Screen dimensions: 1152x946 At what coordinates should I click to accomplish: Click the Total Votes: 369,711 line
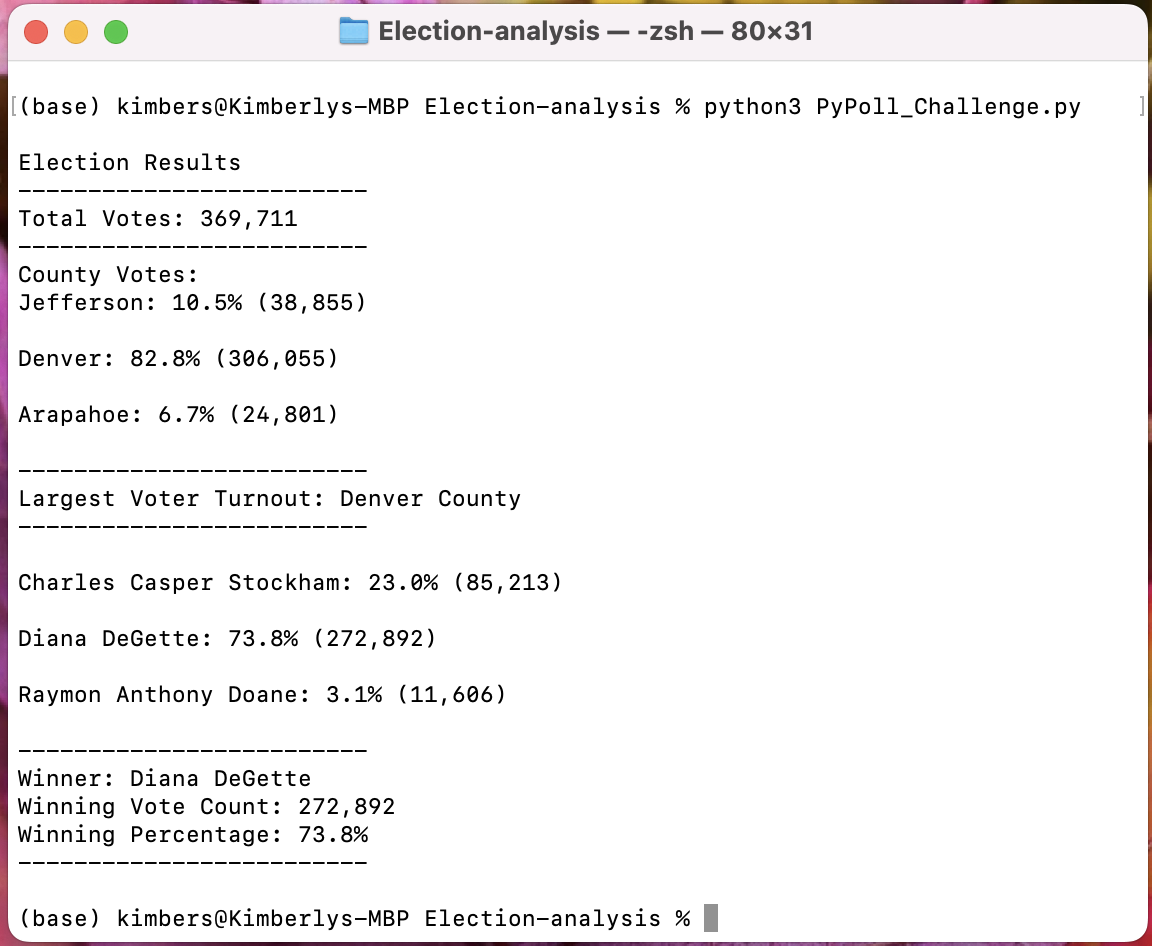[157, 218]
